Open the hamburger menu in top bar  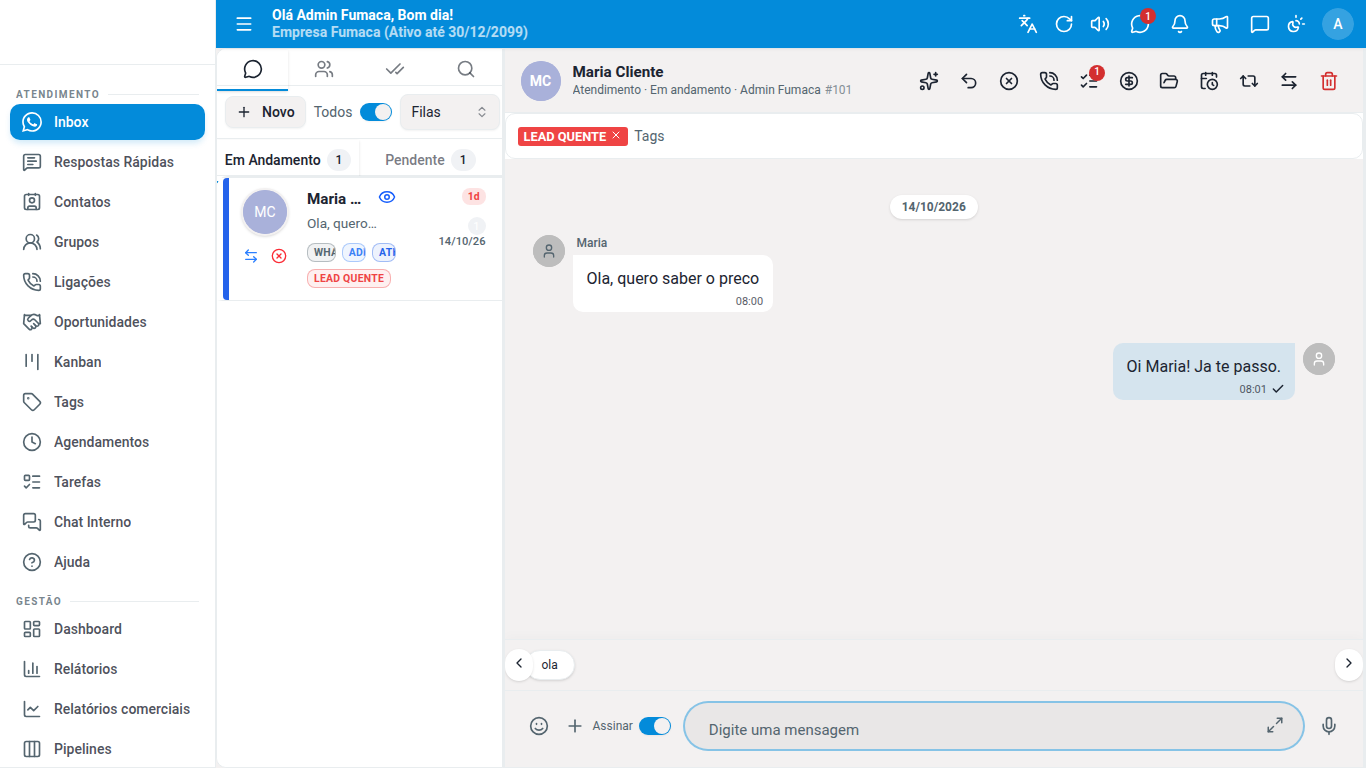pyautogui.click(x=244, y=24)
